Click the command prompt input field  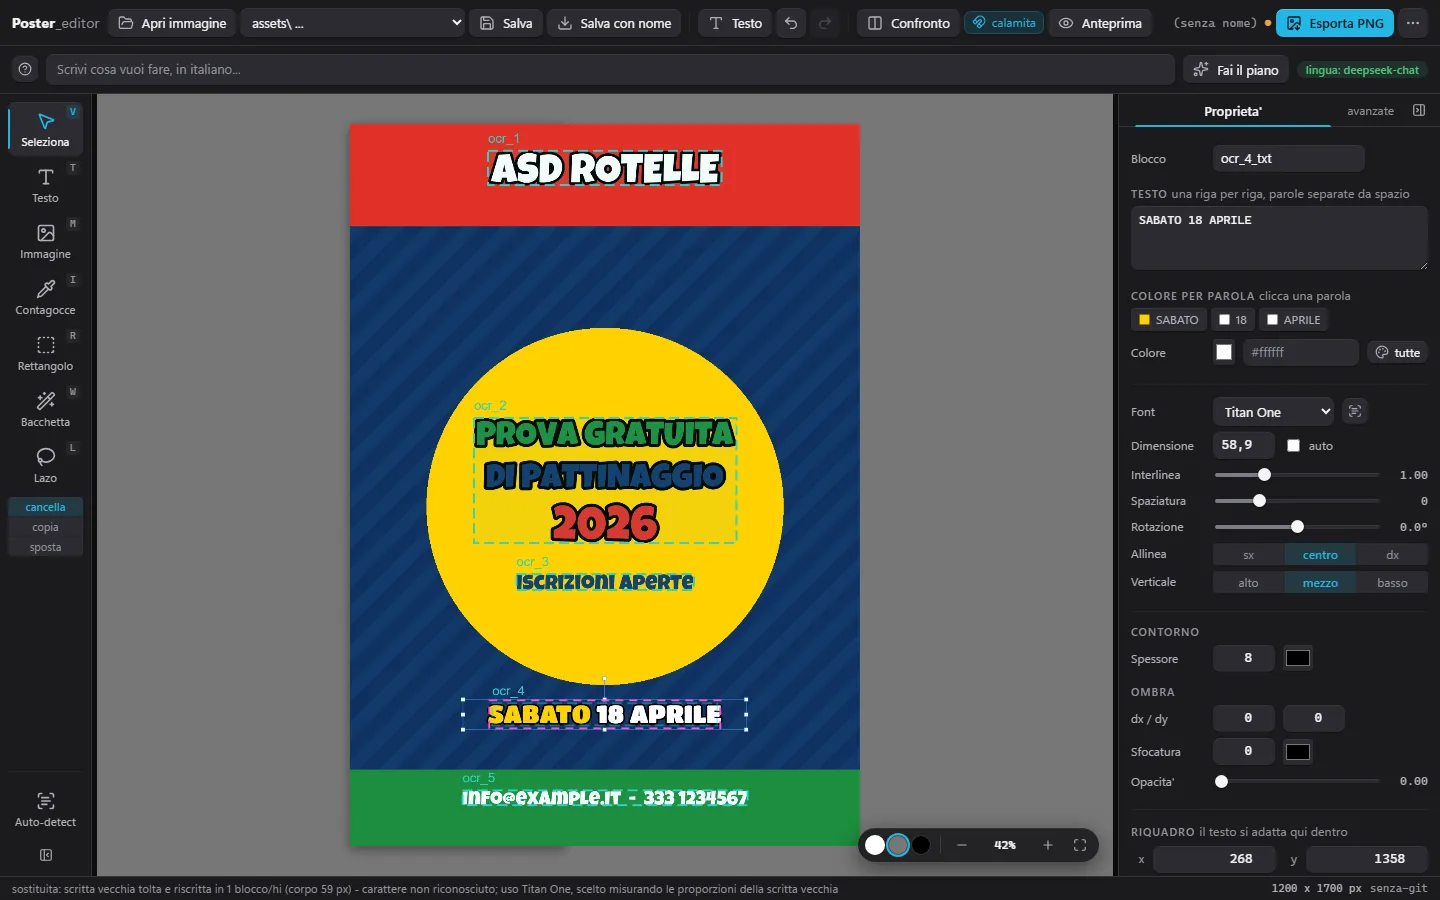point(610,69)
